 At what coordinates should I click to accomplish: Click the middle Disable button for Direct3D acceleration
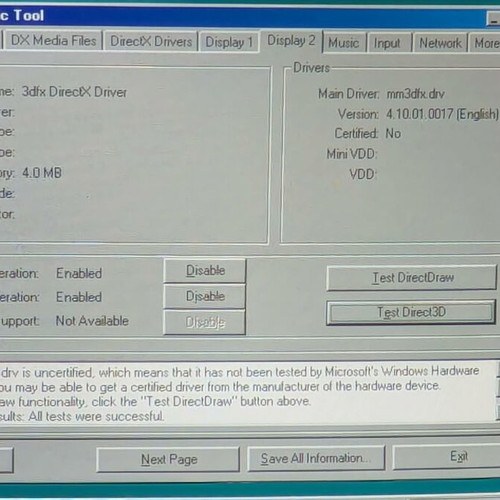[x=205, y=296]
